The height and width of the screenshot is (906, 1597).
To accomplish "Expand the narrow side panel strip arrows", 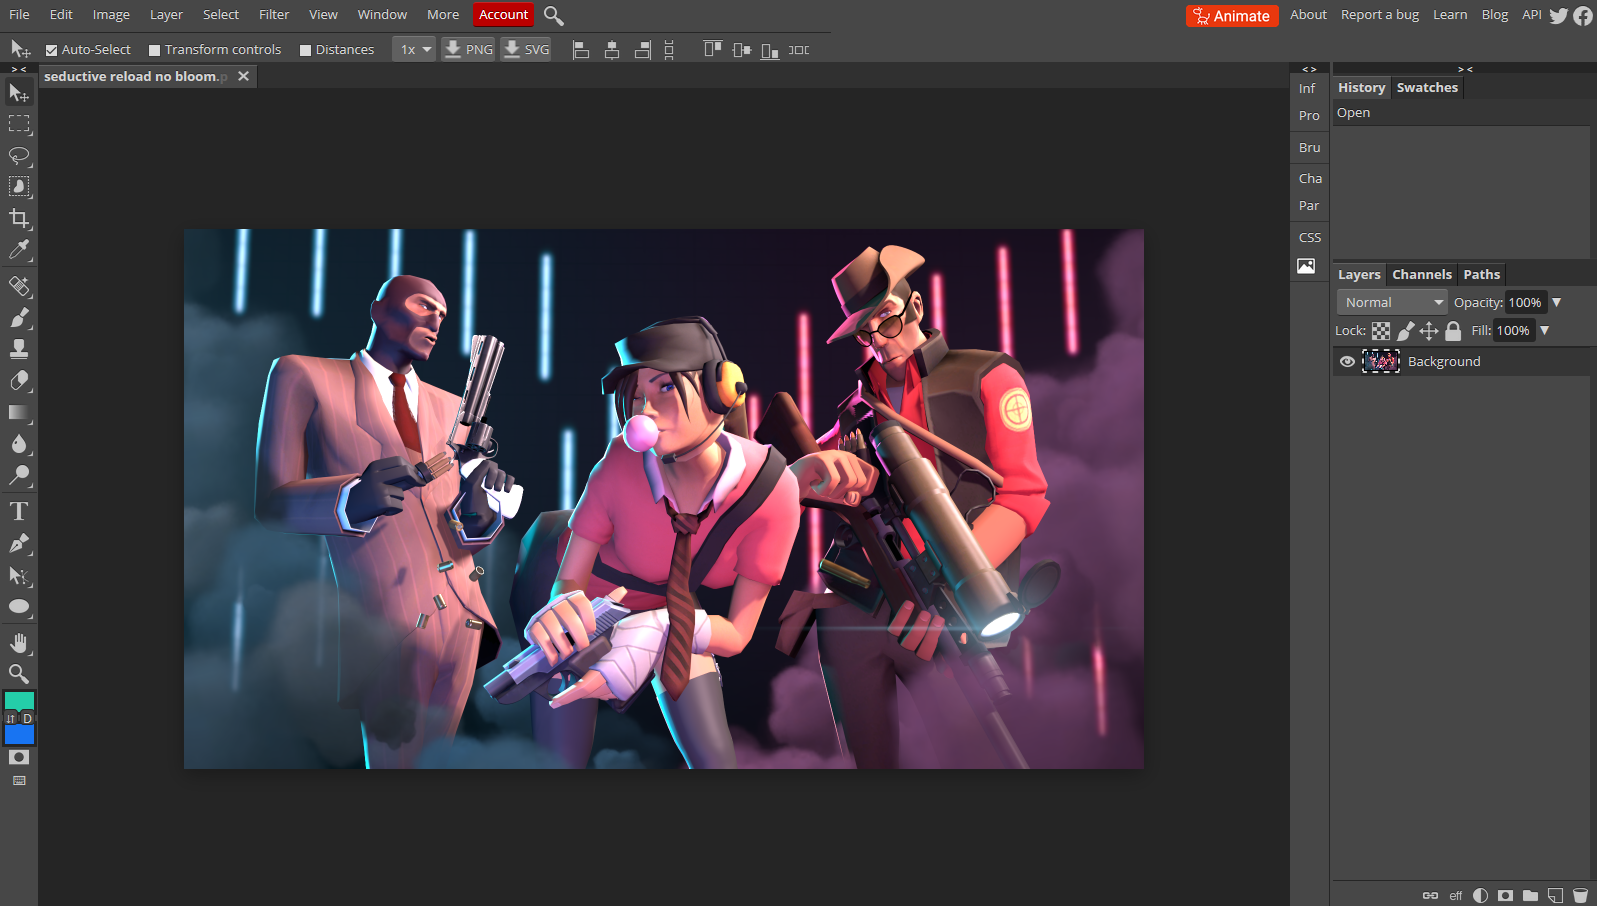I will click(1309, 69).
